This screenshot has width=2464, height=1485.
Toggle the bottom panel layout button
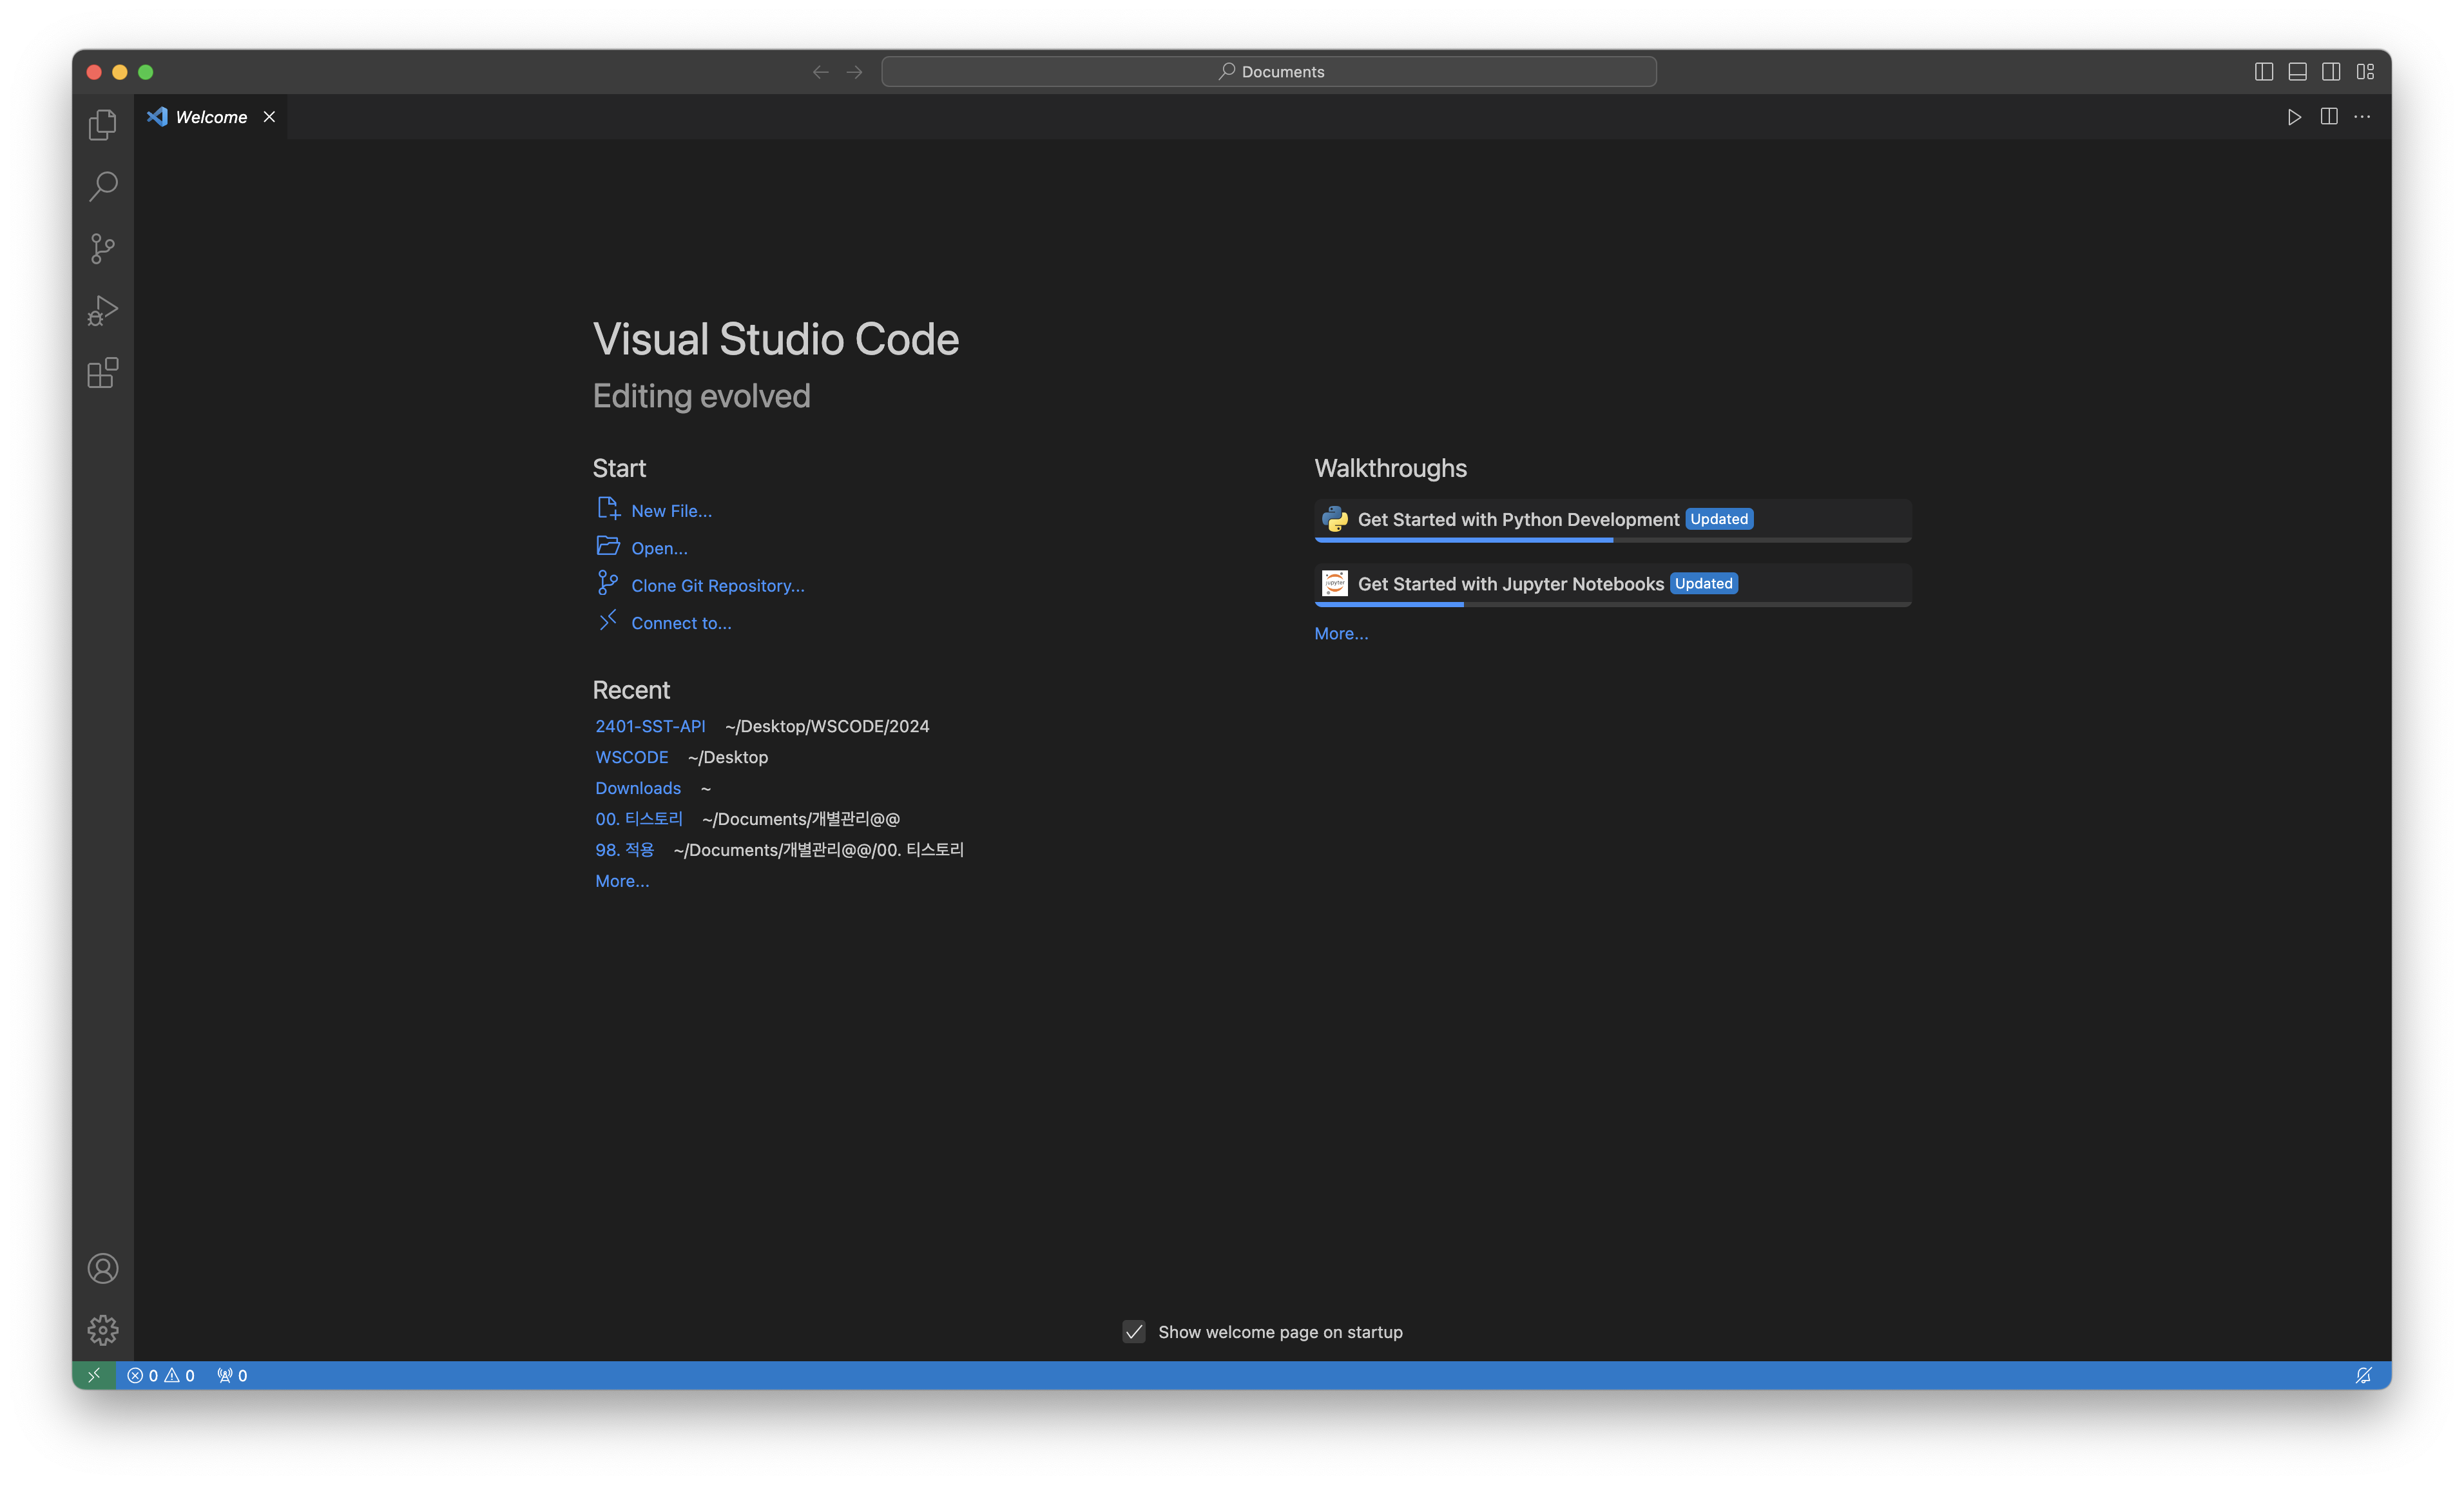coord(2297,72)
